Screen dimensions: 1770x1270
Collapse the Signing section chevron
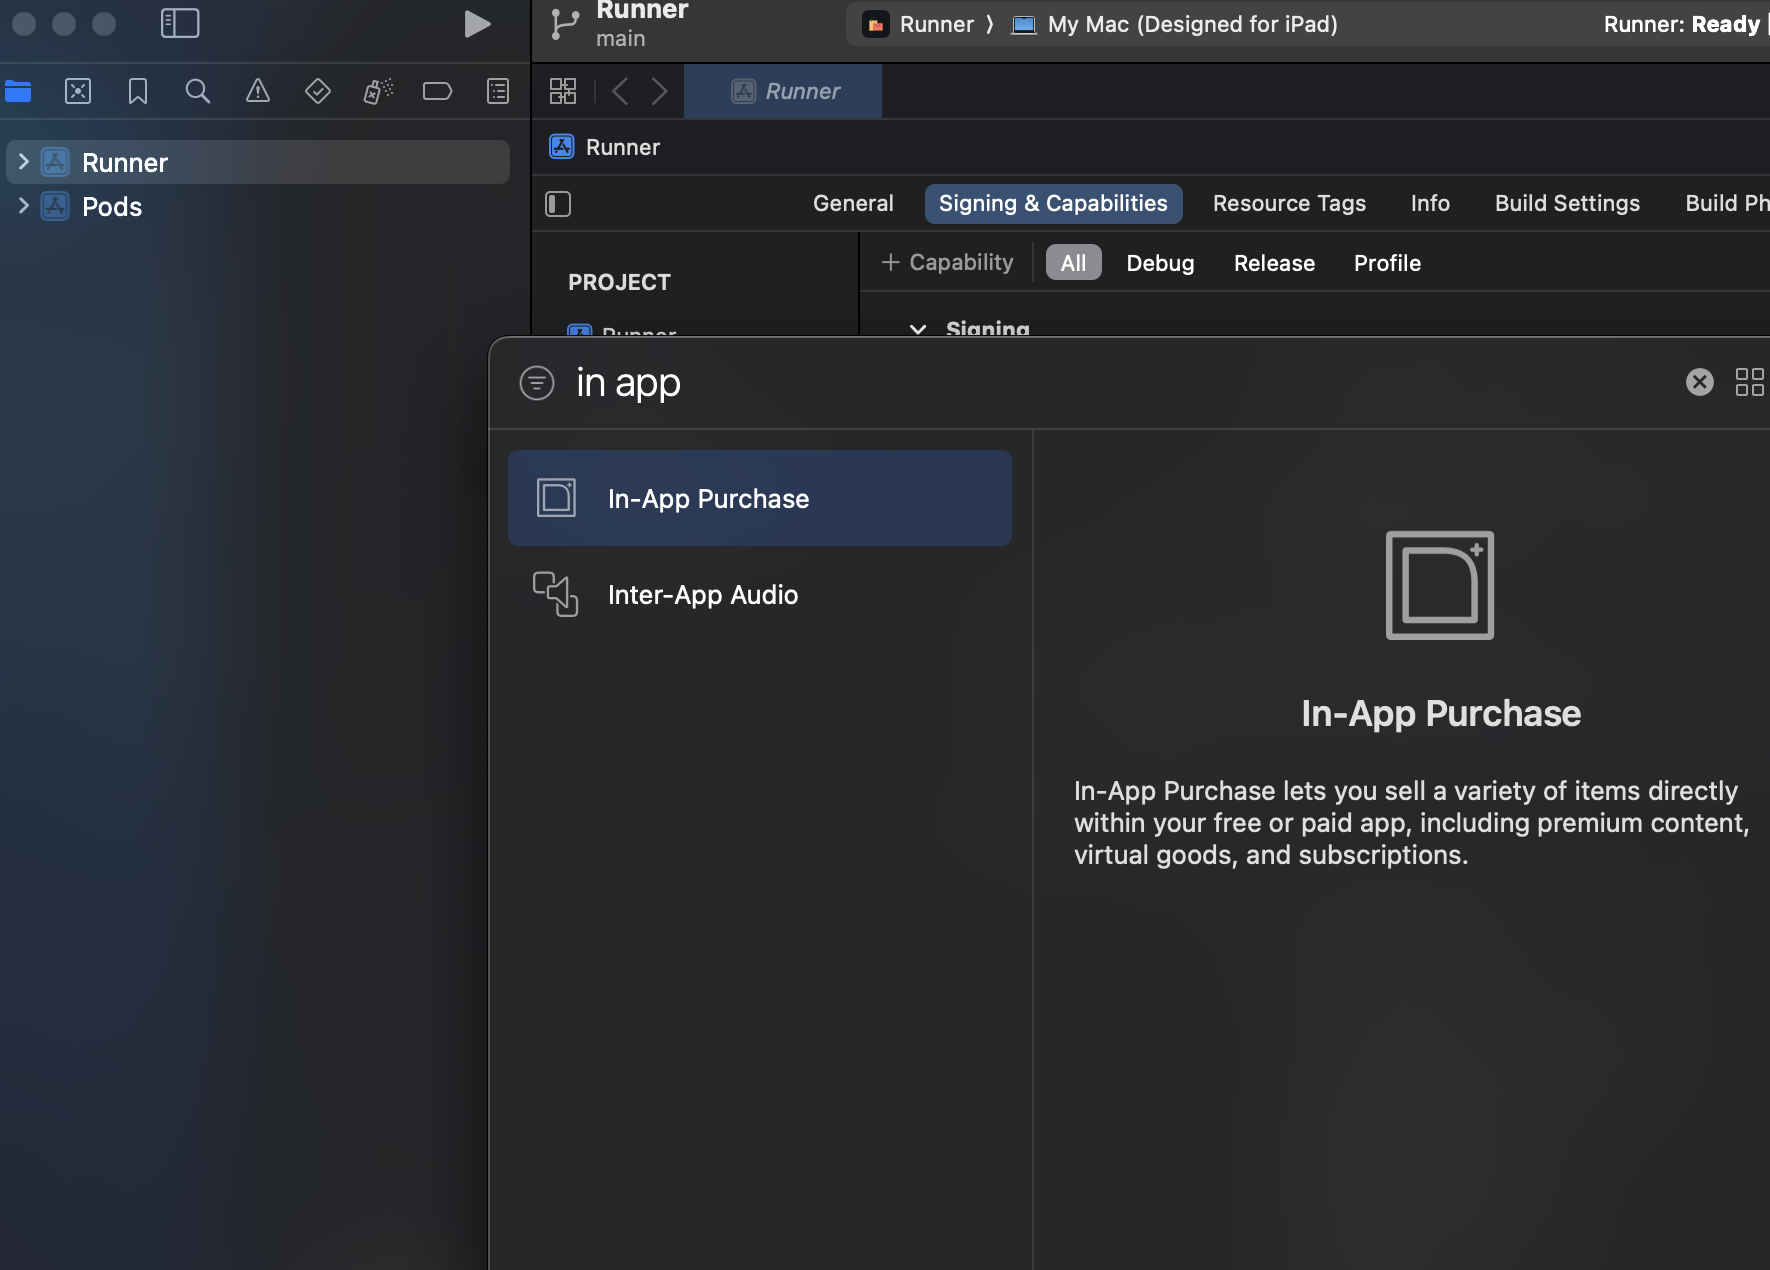917,328
